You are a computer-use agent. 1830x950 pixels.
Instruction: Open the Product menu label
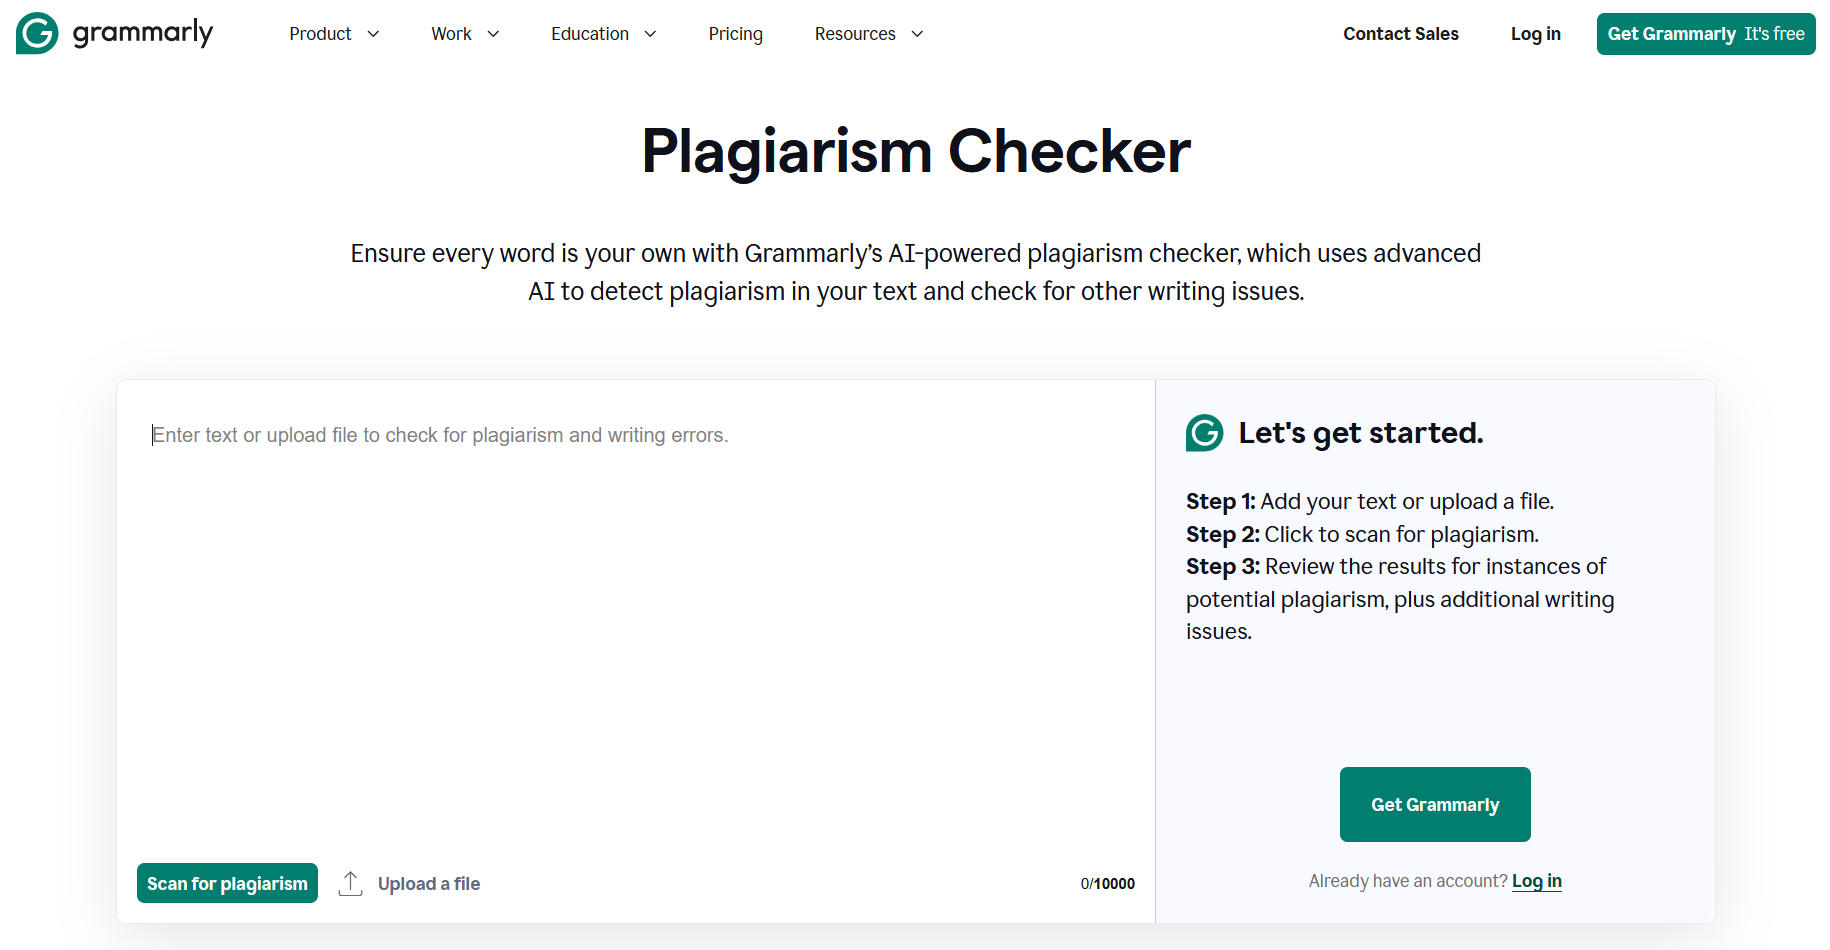320,34
